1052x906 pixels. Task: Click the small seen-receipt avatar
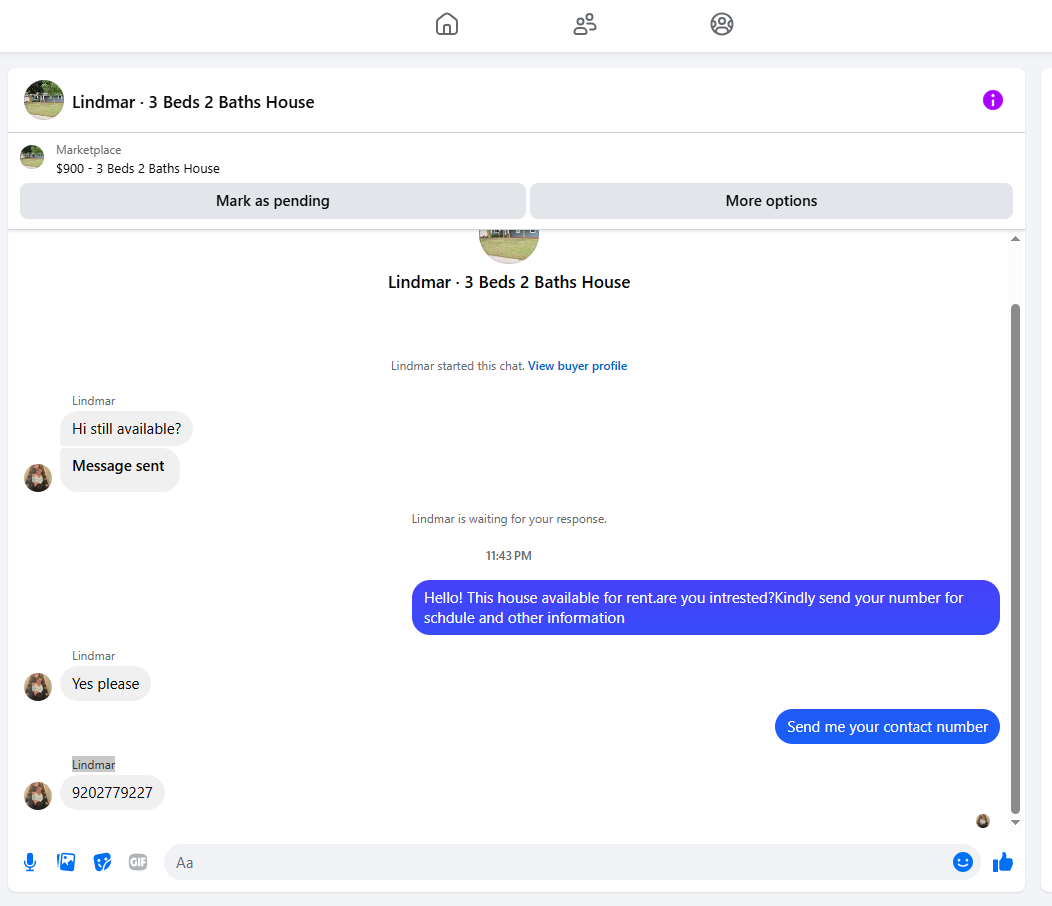tap(983, 821)
